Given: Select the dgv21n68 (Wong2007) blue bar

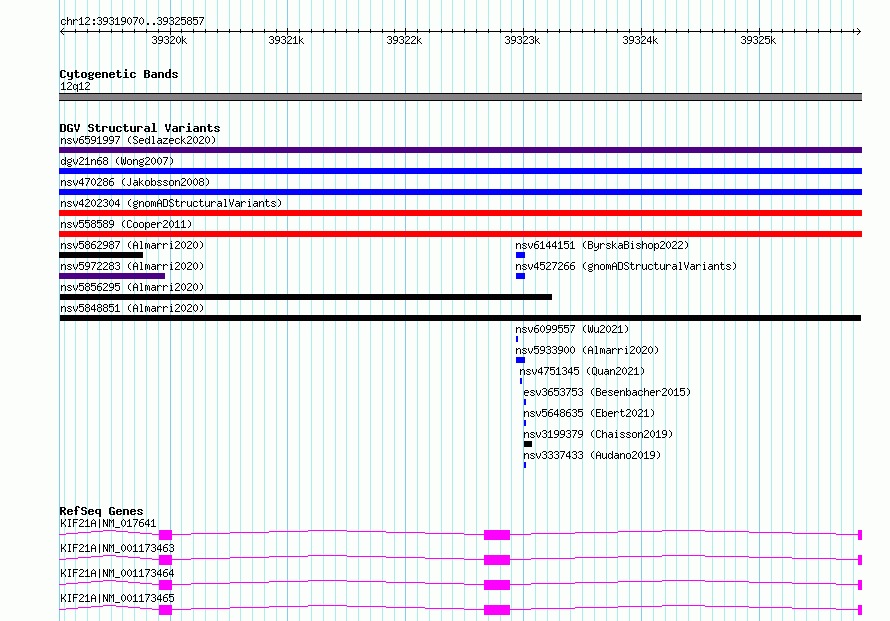Looking at the screenshot, I should (460, 171).
